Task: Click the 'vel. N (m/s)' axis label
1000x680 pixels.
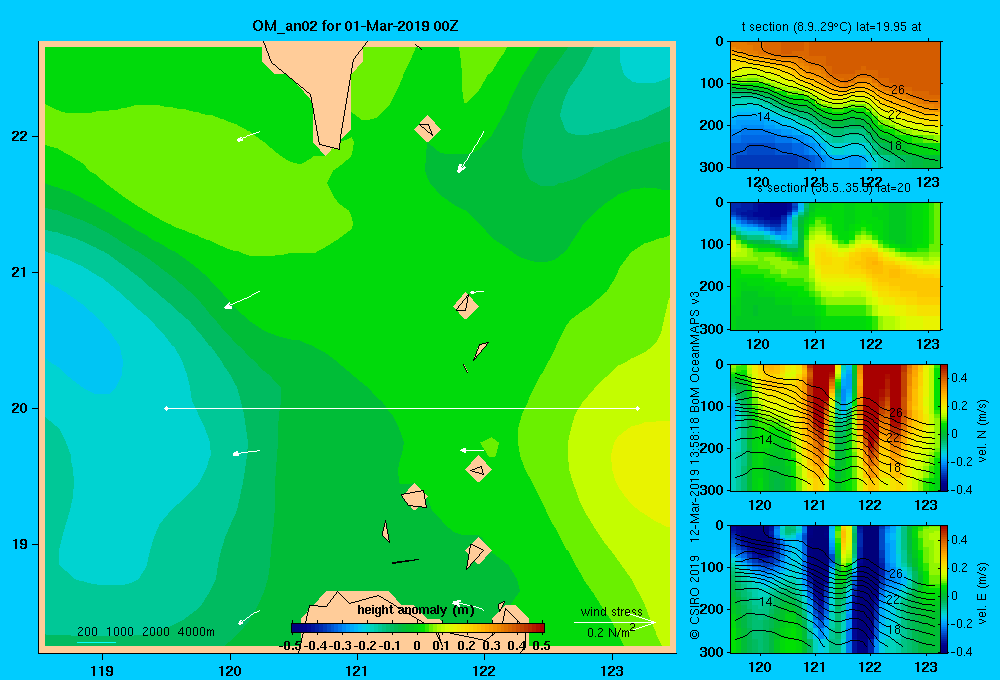Action: (983, 431)
